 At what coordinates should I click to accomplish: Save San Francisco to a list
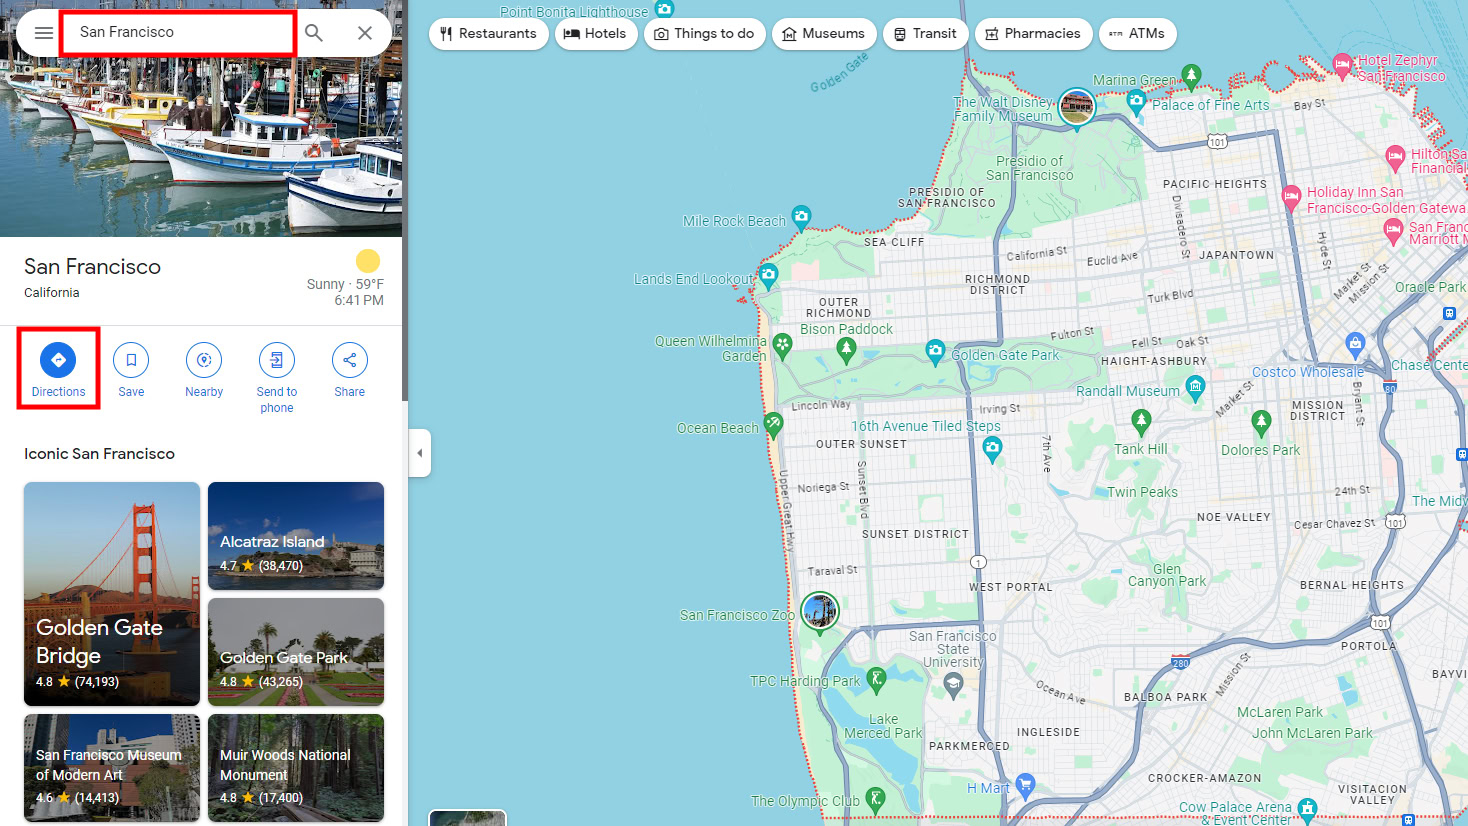coord(131,370)
